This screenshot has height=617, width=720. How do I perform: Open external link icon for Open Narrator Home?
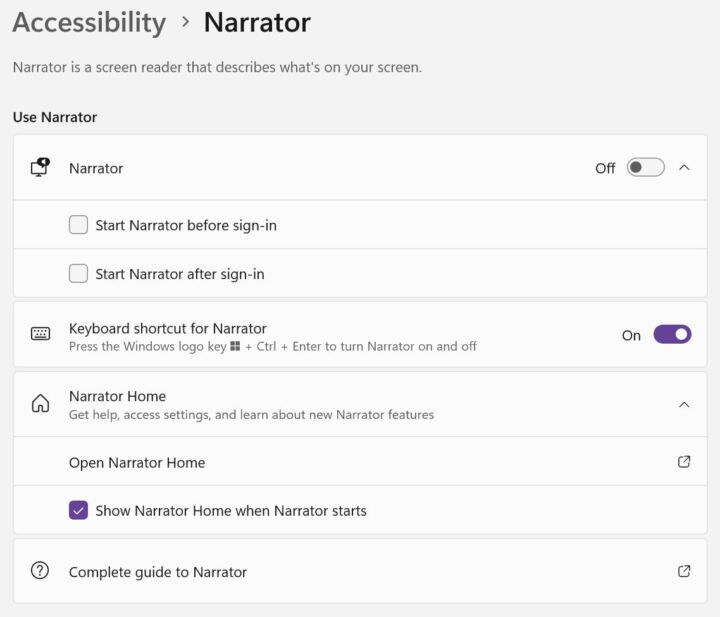coord(684,462)
